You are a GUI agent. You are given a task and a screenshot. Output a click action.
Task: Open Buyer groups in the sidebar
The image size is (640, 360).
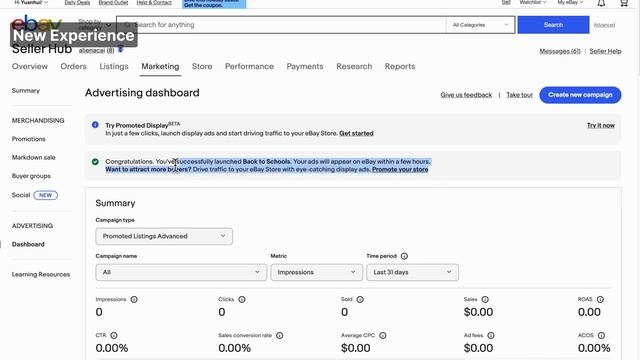click(31, 176)
